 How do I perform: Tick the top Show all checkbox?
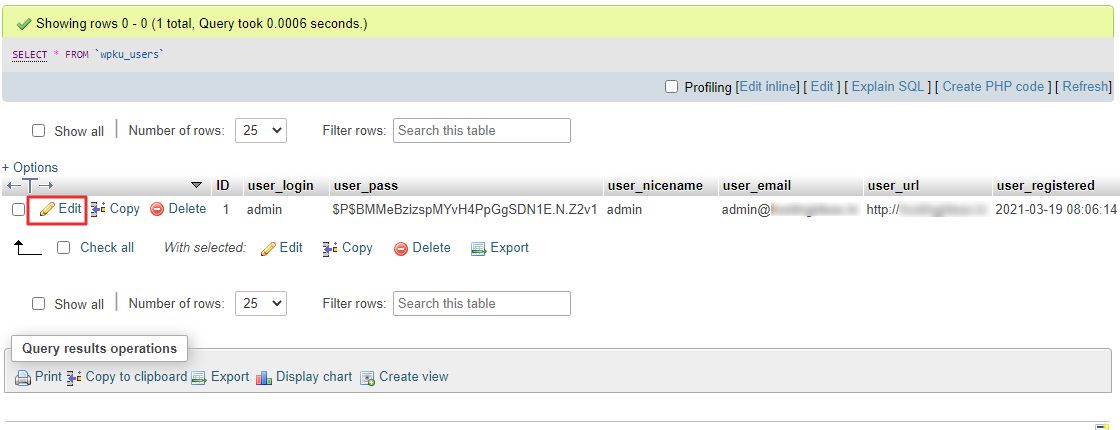click(x=39, y=131)
